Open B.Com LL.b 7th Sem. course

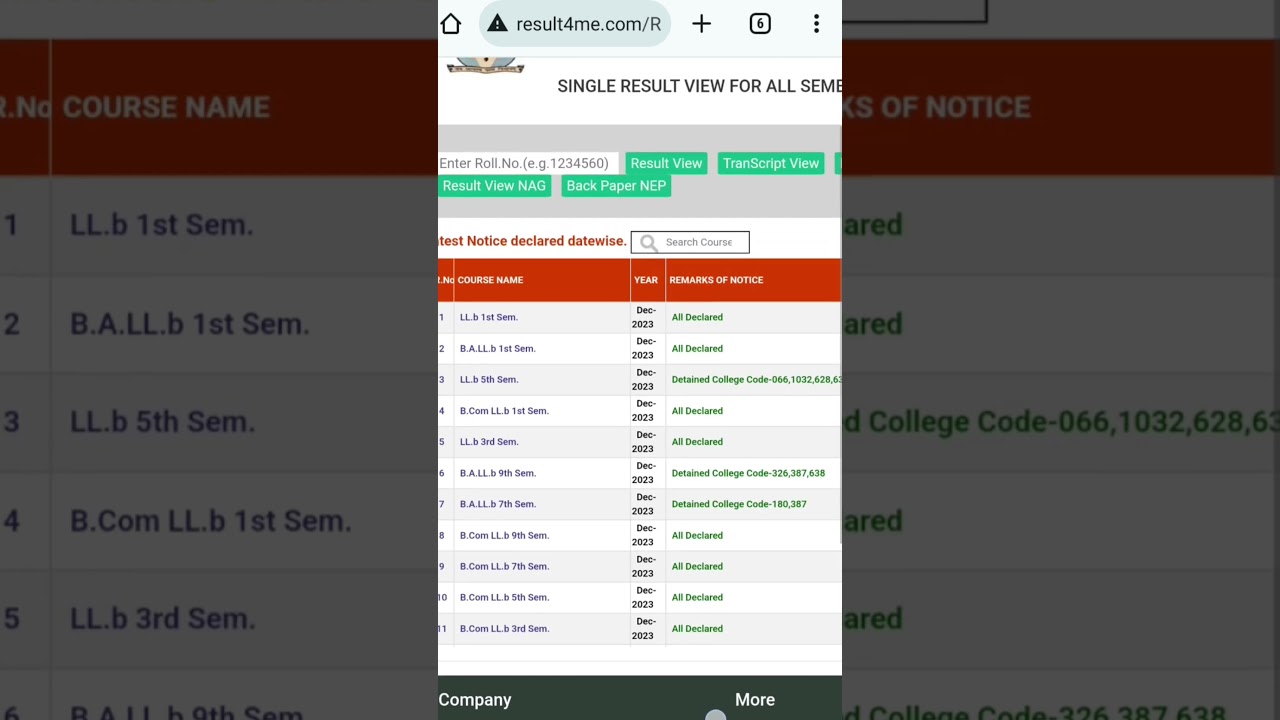click(x=504, y=566)
